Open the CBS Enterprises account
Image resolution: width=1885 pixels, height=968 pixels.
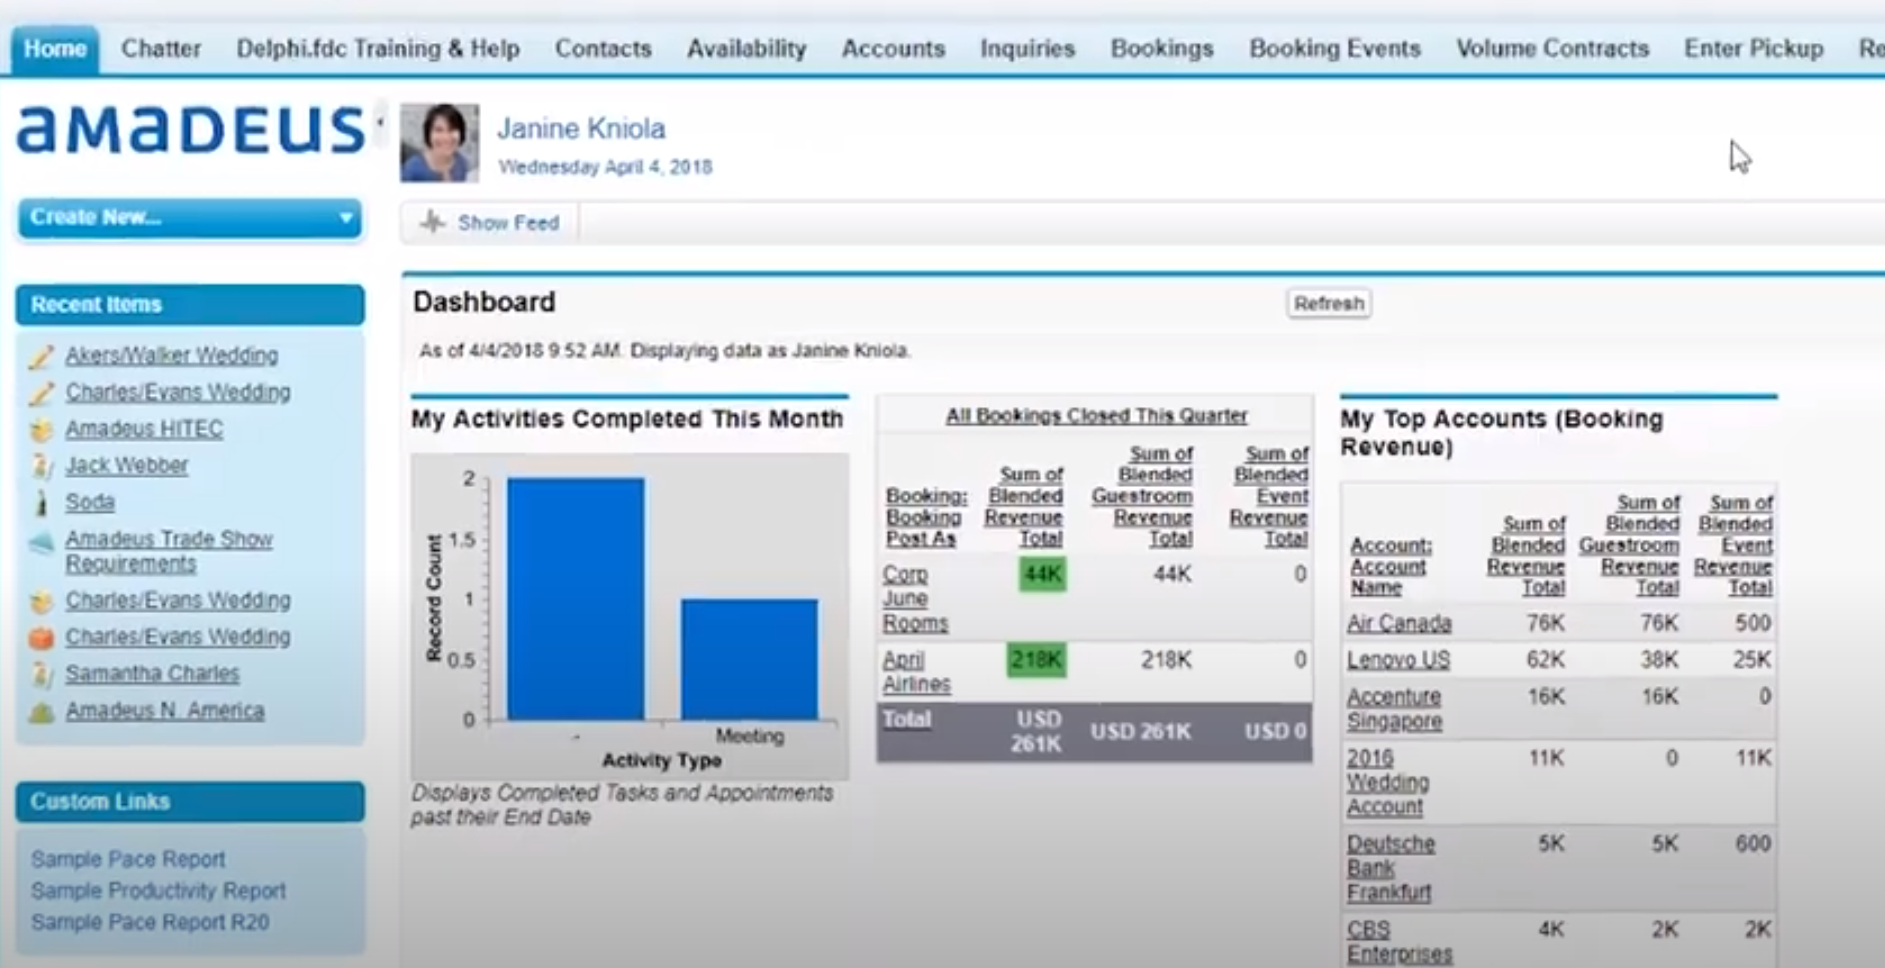click(x=1399, y=942)
